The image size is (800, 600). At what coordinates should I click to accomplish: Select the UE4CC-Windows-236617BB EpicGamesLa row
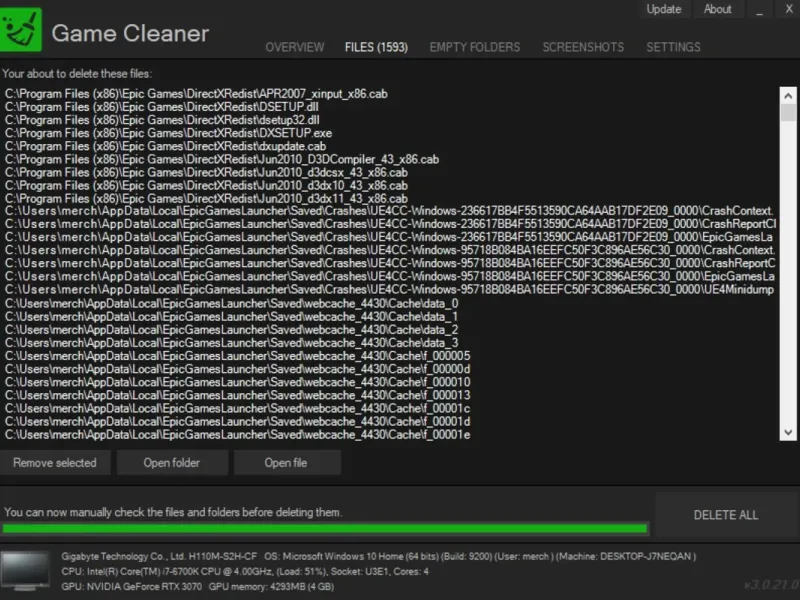coord(391,237)
